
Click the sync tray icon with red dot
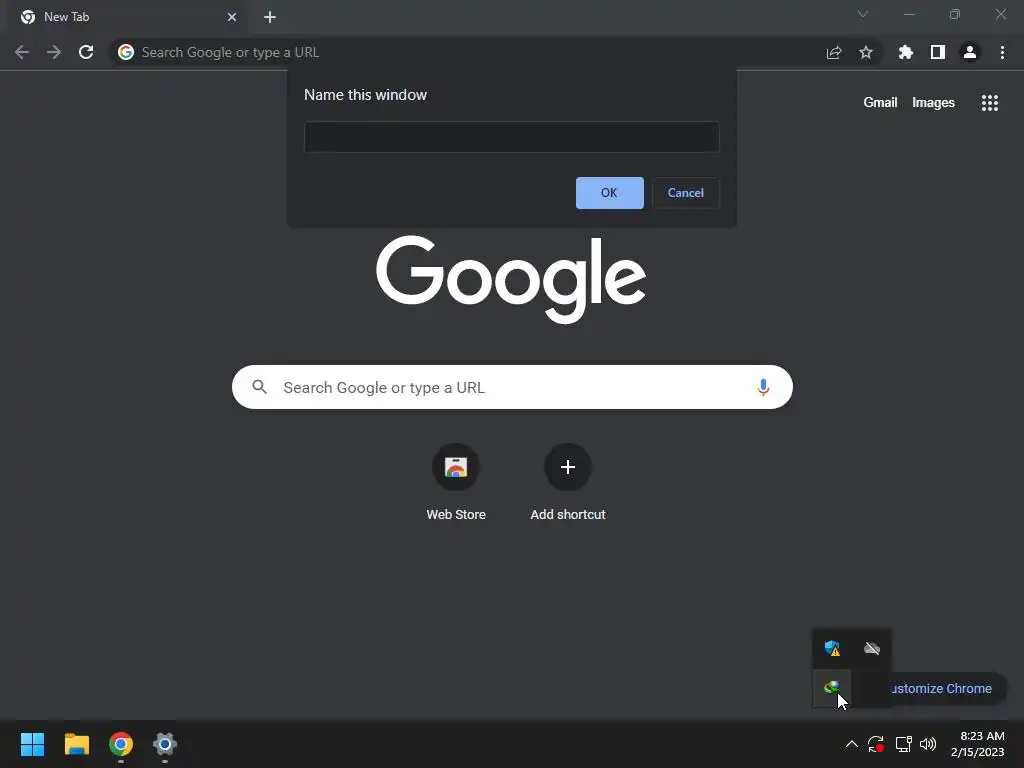[876, 744]
